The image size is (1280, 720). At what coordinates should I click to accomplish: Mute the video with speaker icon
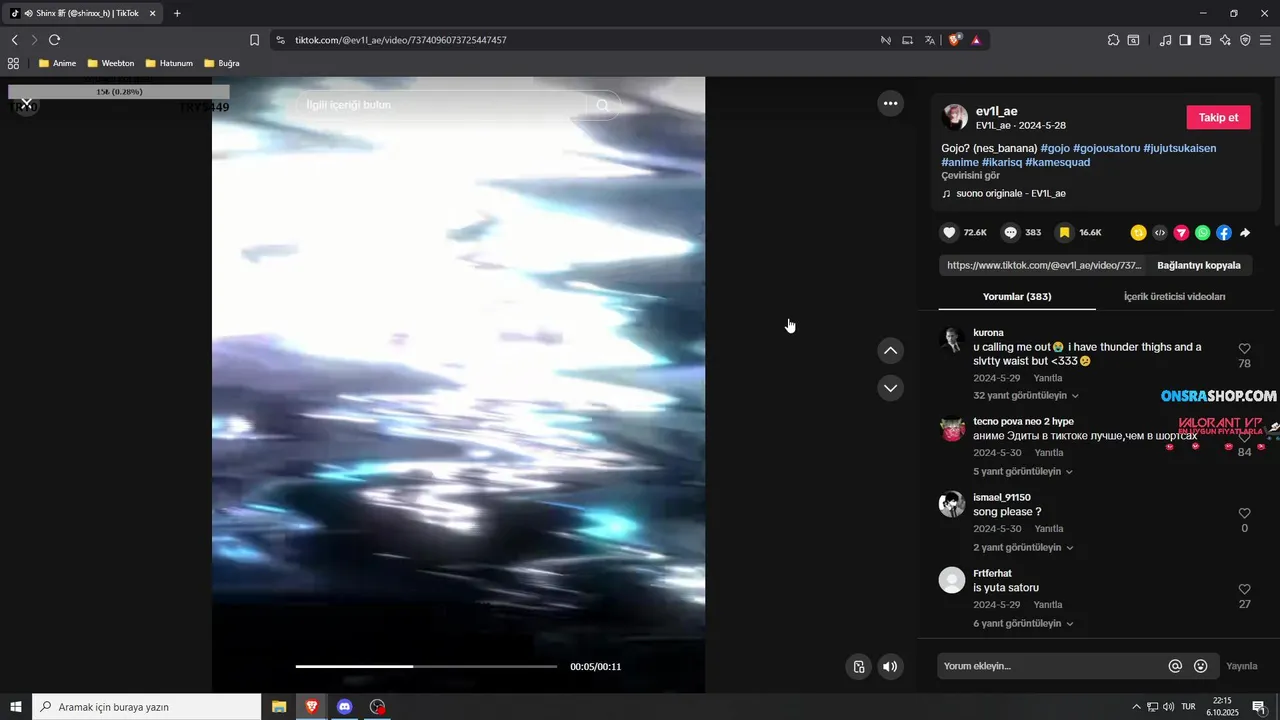(890, 667)
